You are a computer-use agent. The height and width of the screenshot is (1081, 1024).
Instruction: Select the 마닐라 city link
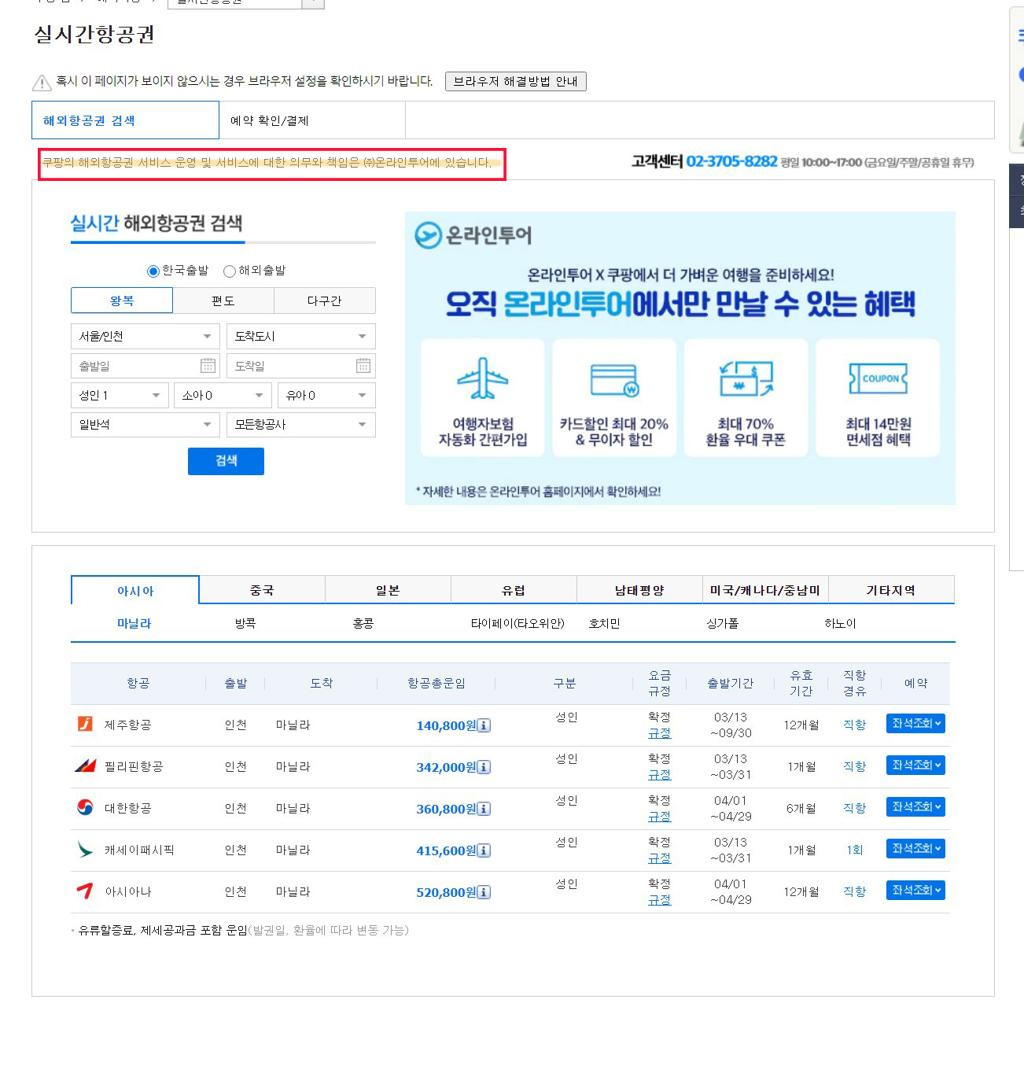134,623
